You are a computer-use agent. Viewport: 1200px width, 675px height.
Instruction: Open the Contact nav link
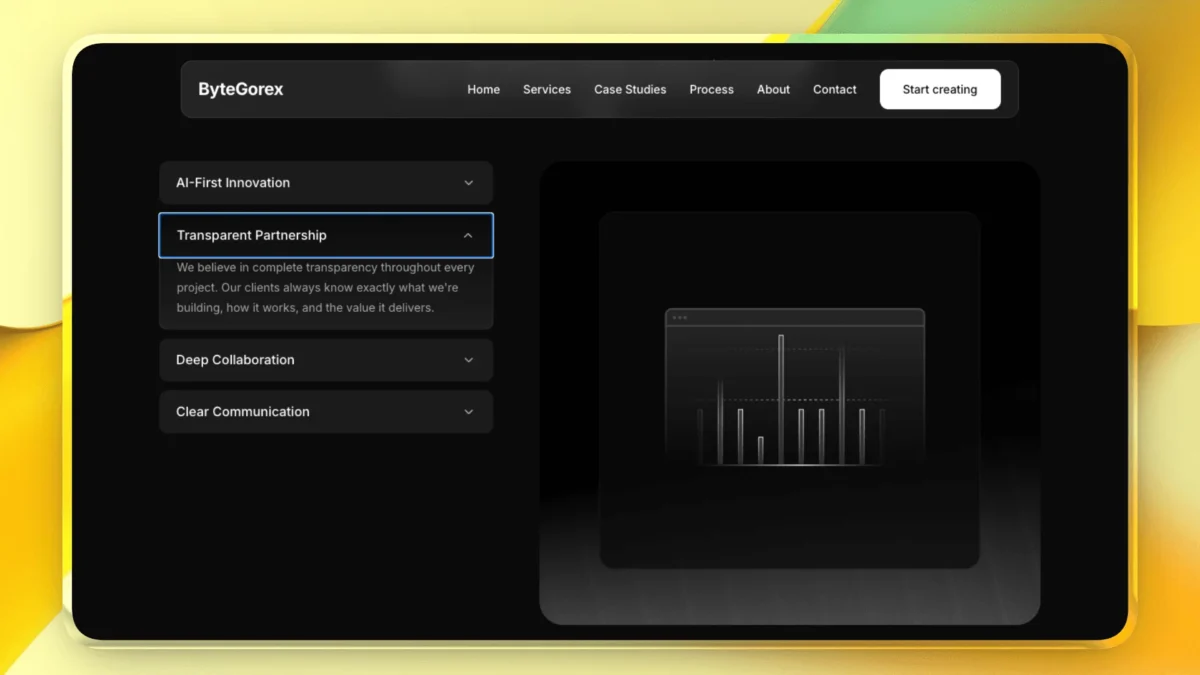pyautogui.click(x=834, y=89)
